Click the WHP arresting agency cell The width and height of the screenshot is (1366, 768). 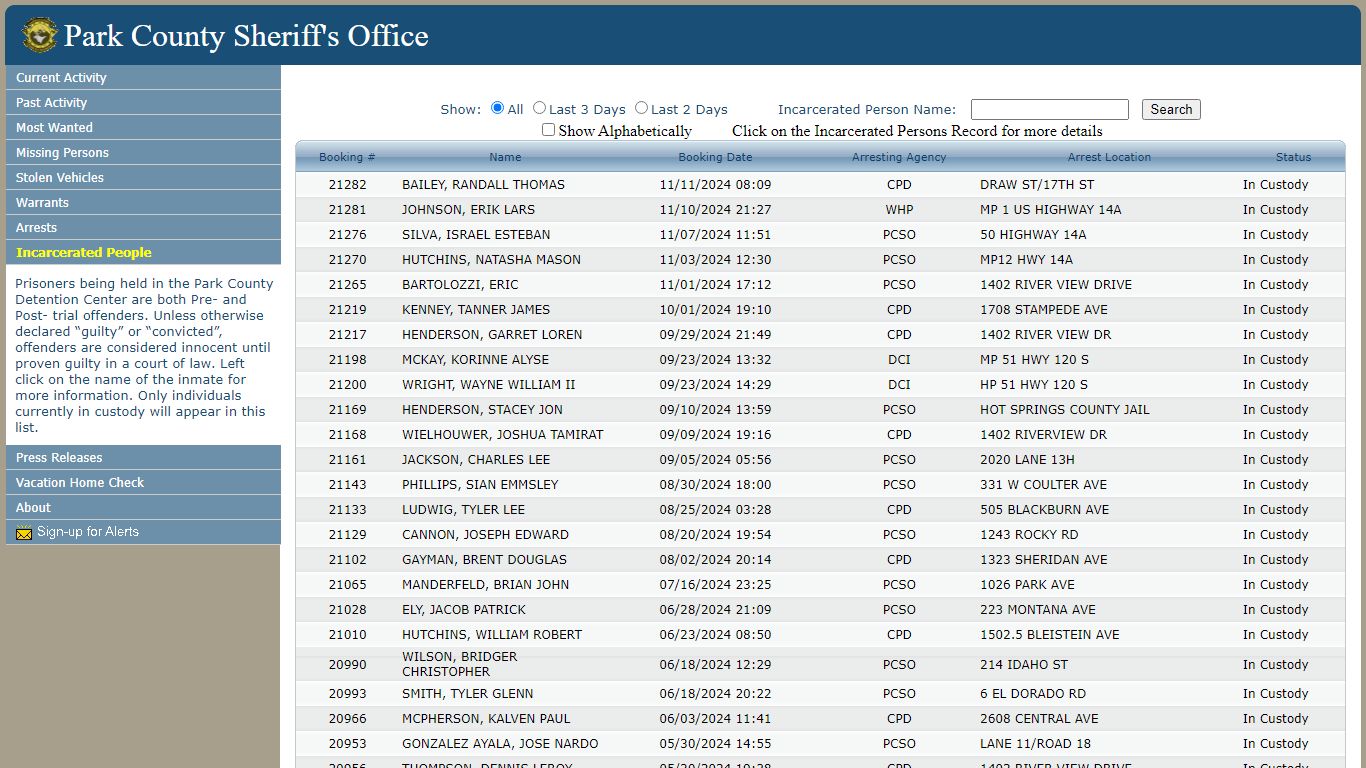[899, 210]
